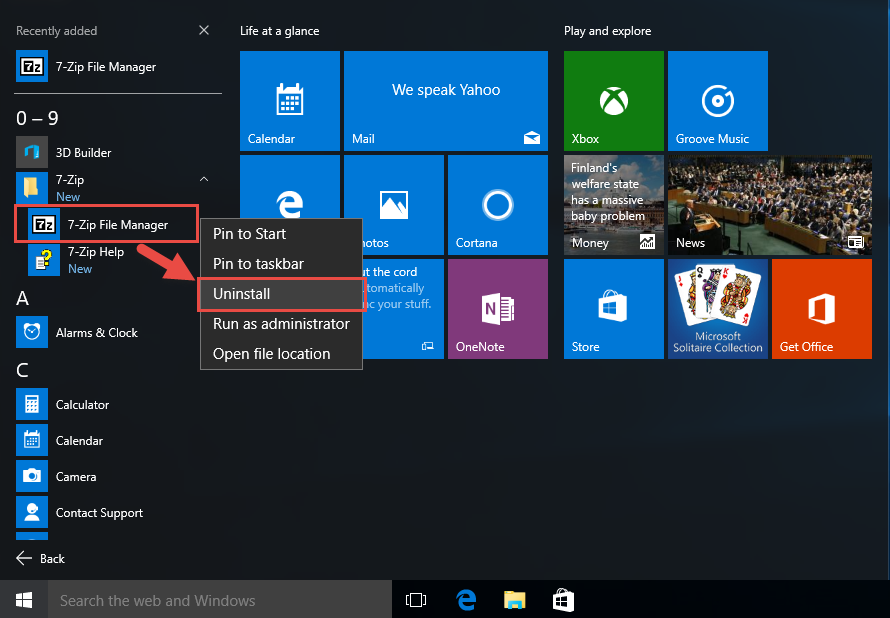Choose Pin to taskbar in context menu
890x618 pixels.
(282, 264)
